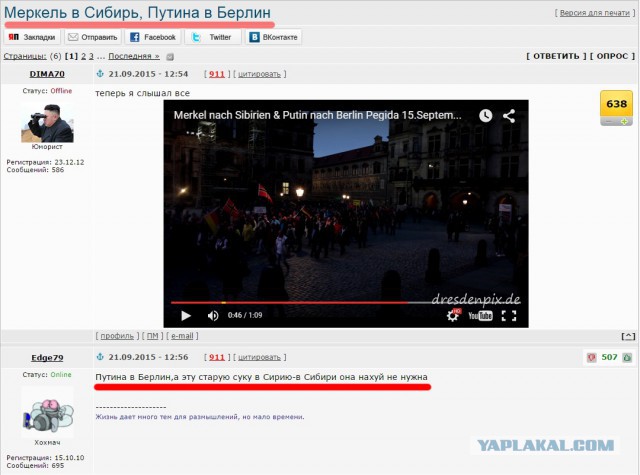
Task: Share the thread on Facebook
Action: point(153,37)
